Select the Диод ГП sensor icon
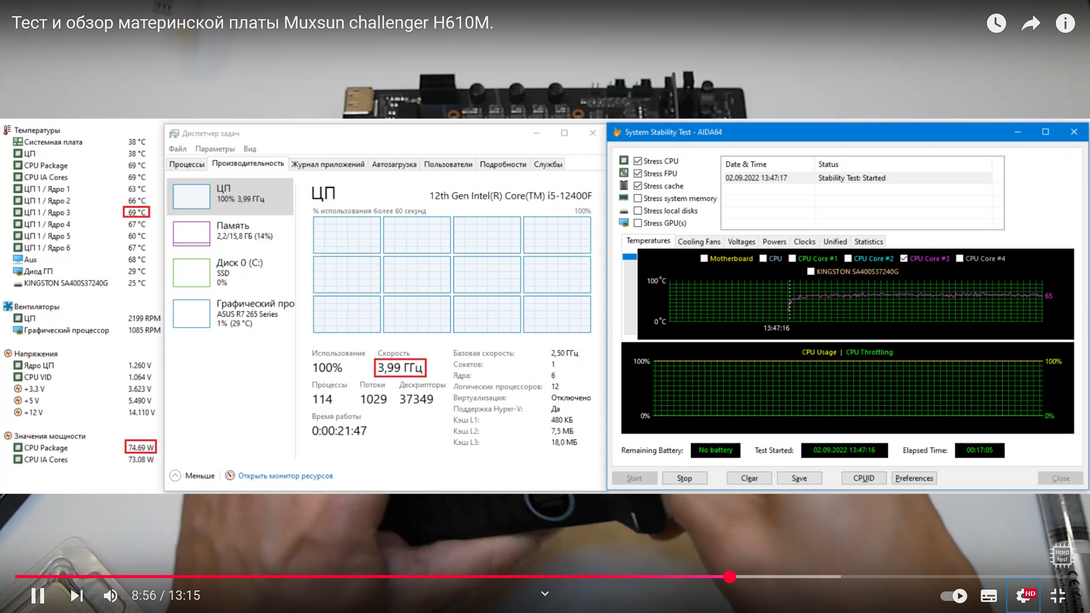Image resolution: width=1090 pixels, height=613 pixels. (18, 271)
